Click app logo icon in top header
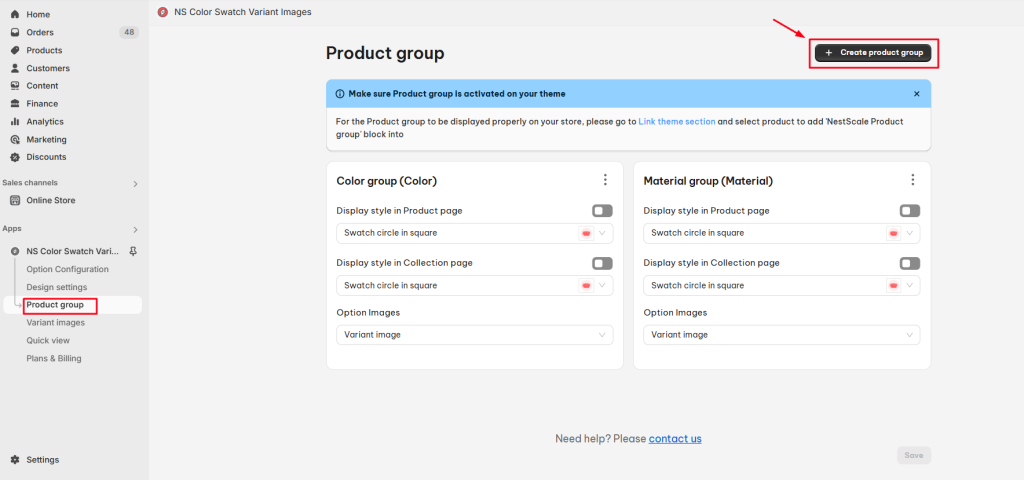This screenshot has width=1024, height=480. 163,12
